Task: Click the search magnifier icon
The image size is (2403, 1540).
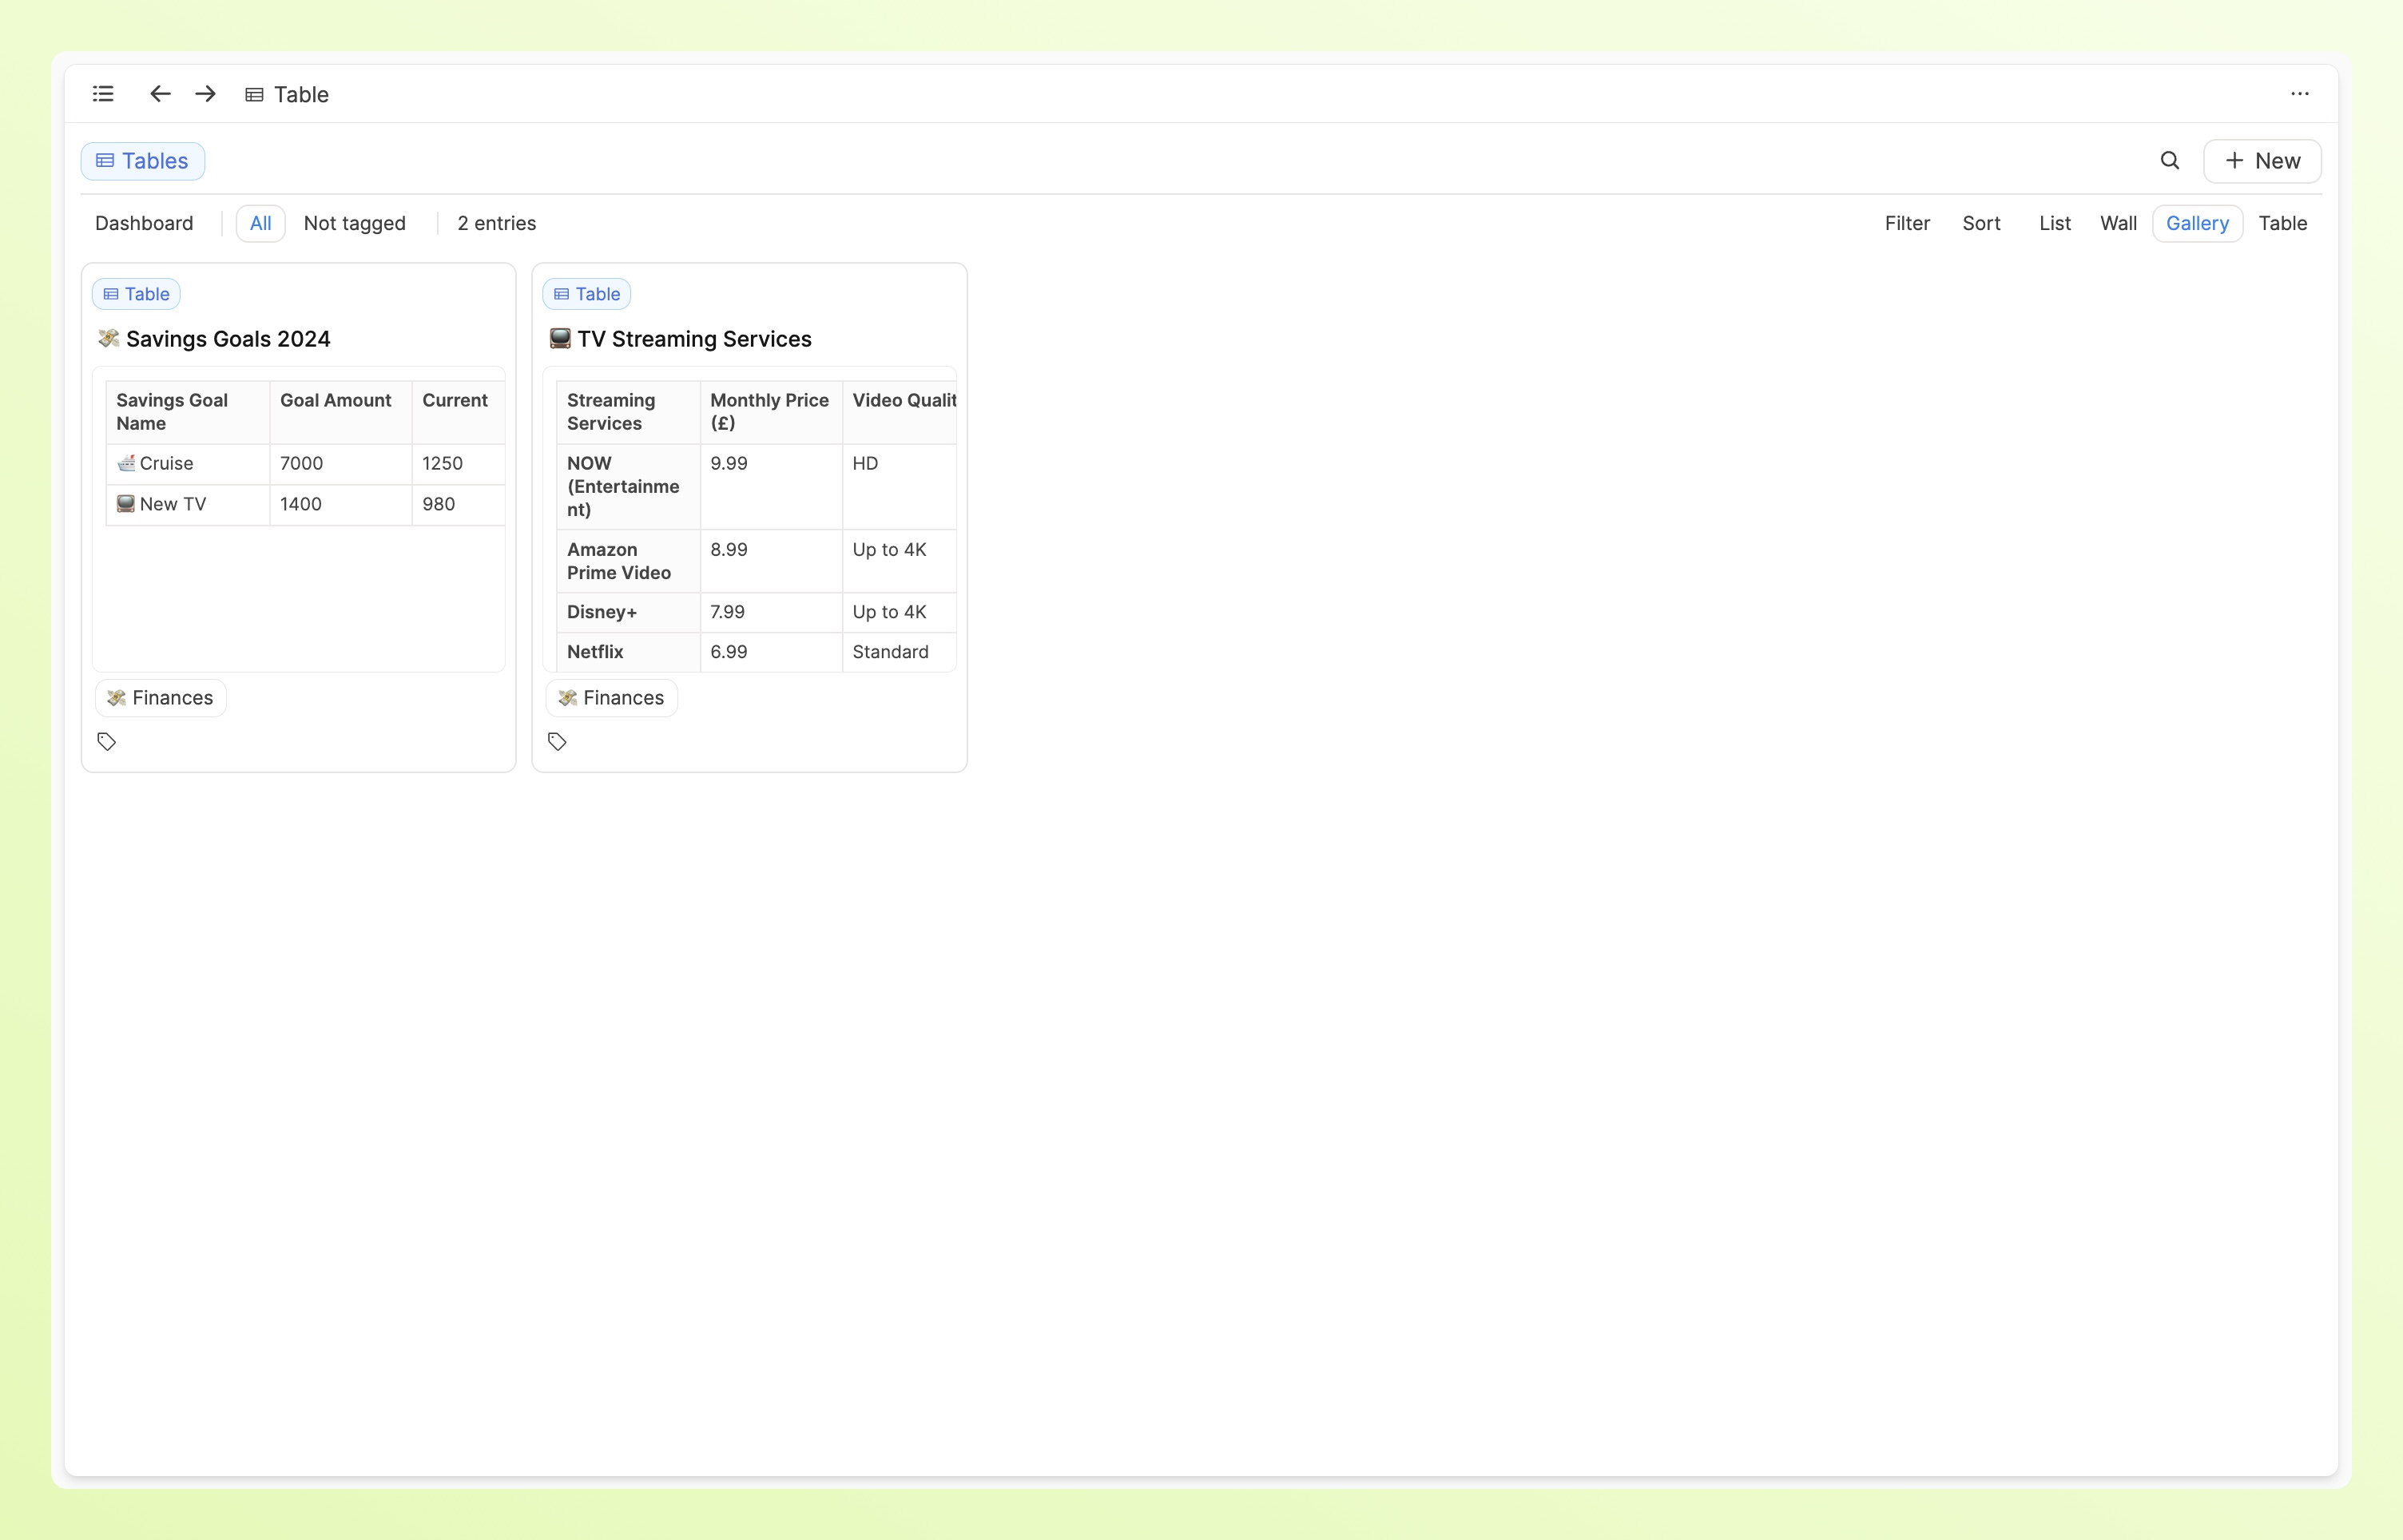Action: pos(2169,161)
